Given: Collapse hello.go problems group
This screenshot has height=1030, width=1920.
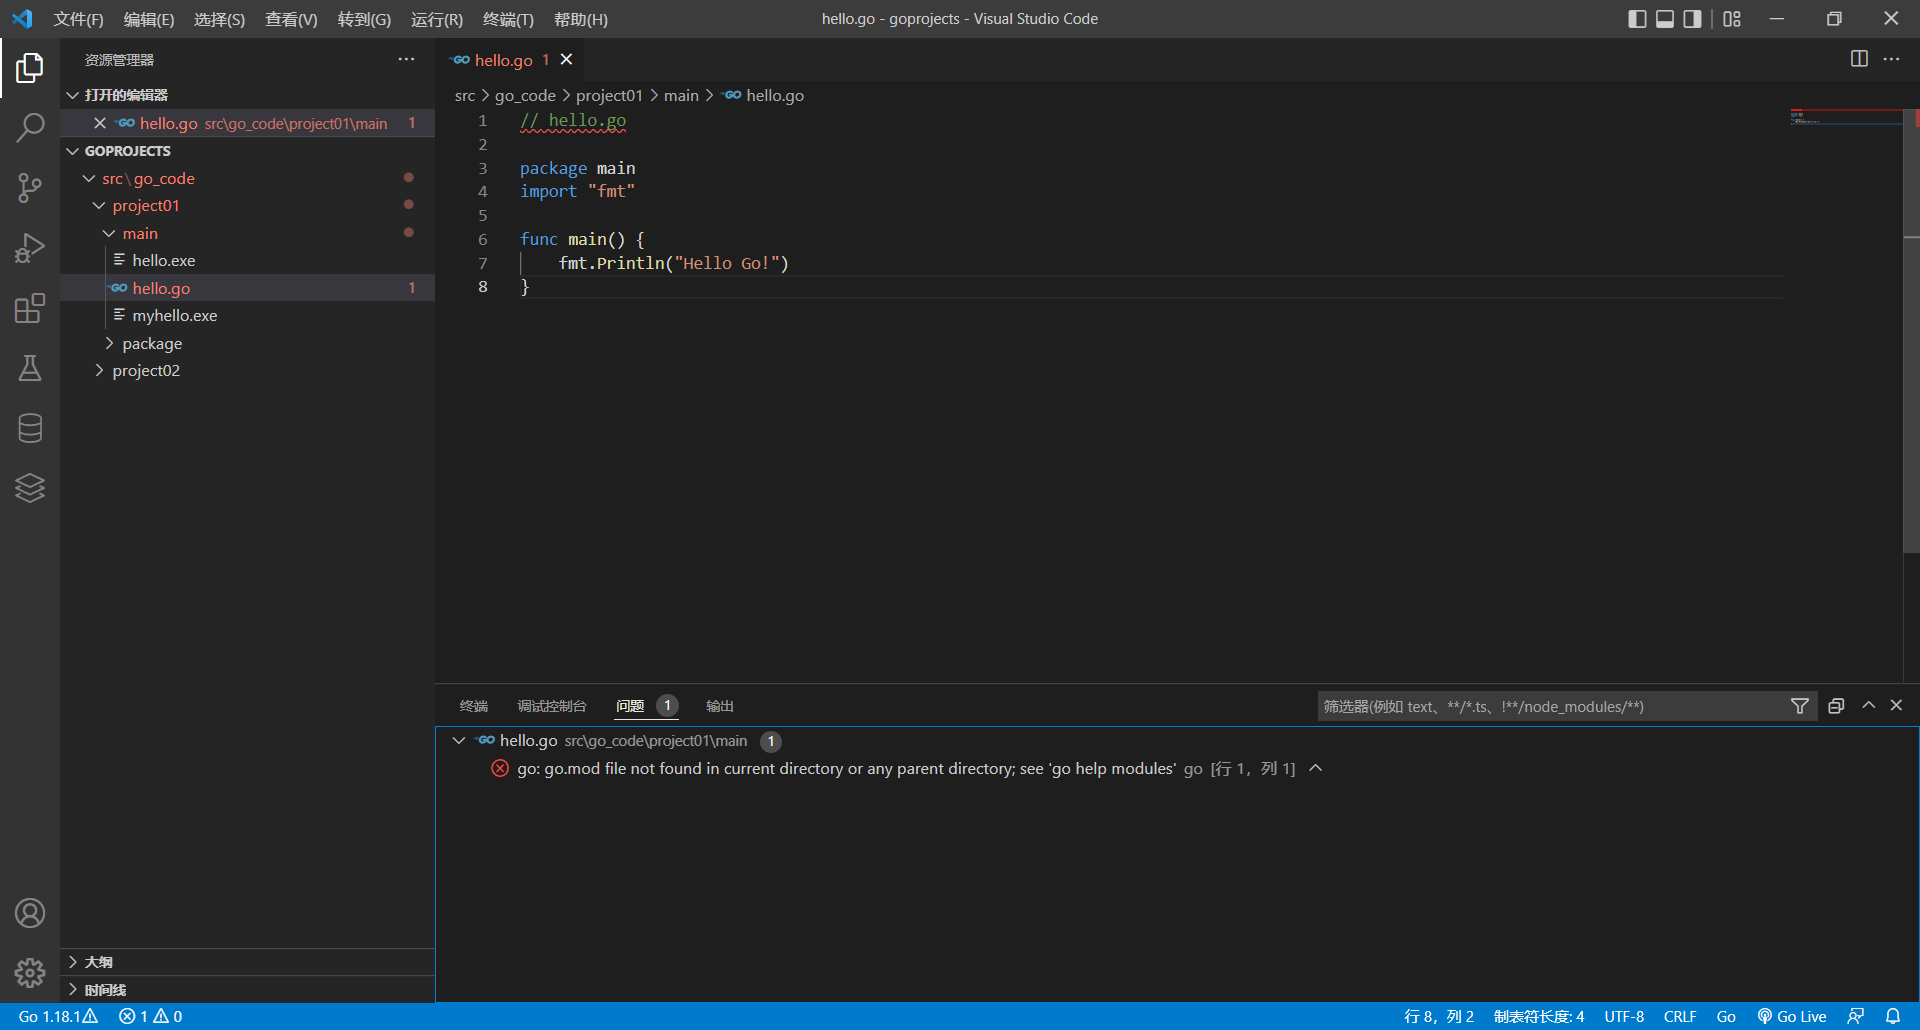Looking at the screenshot, I should (459, 740).
